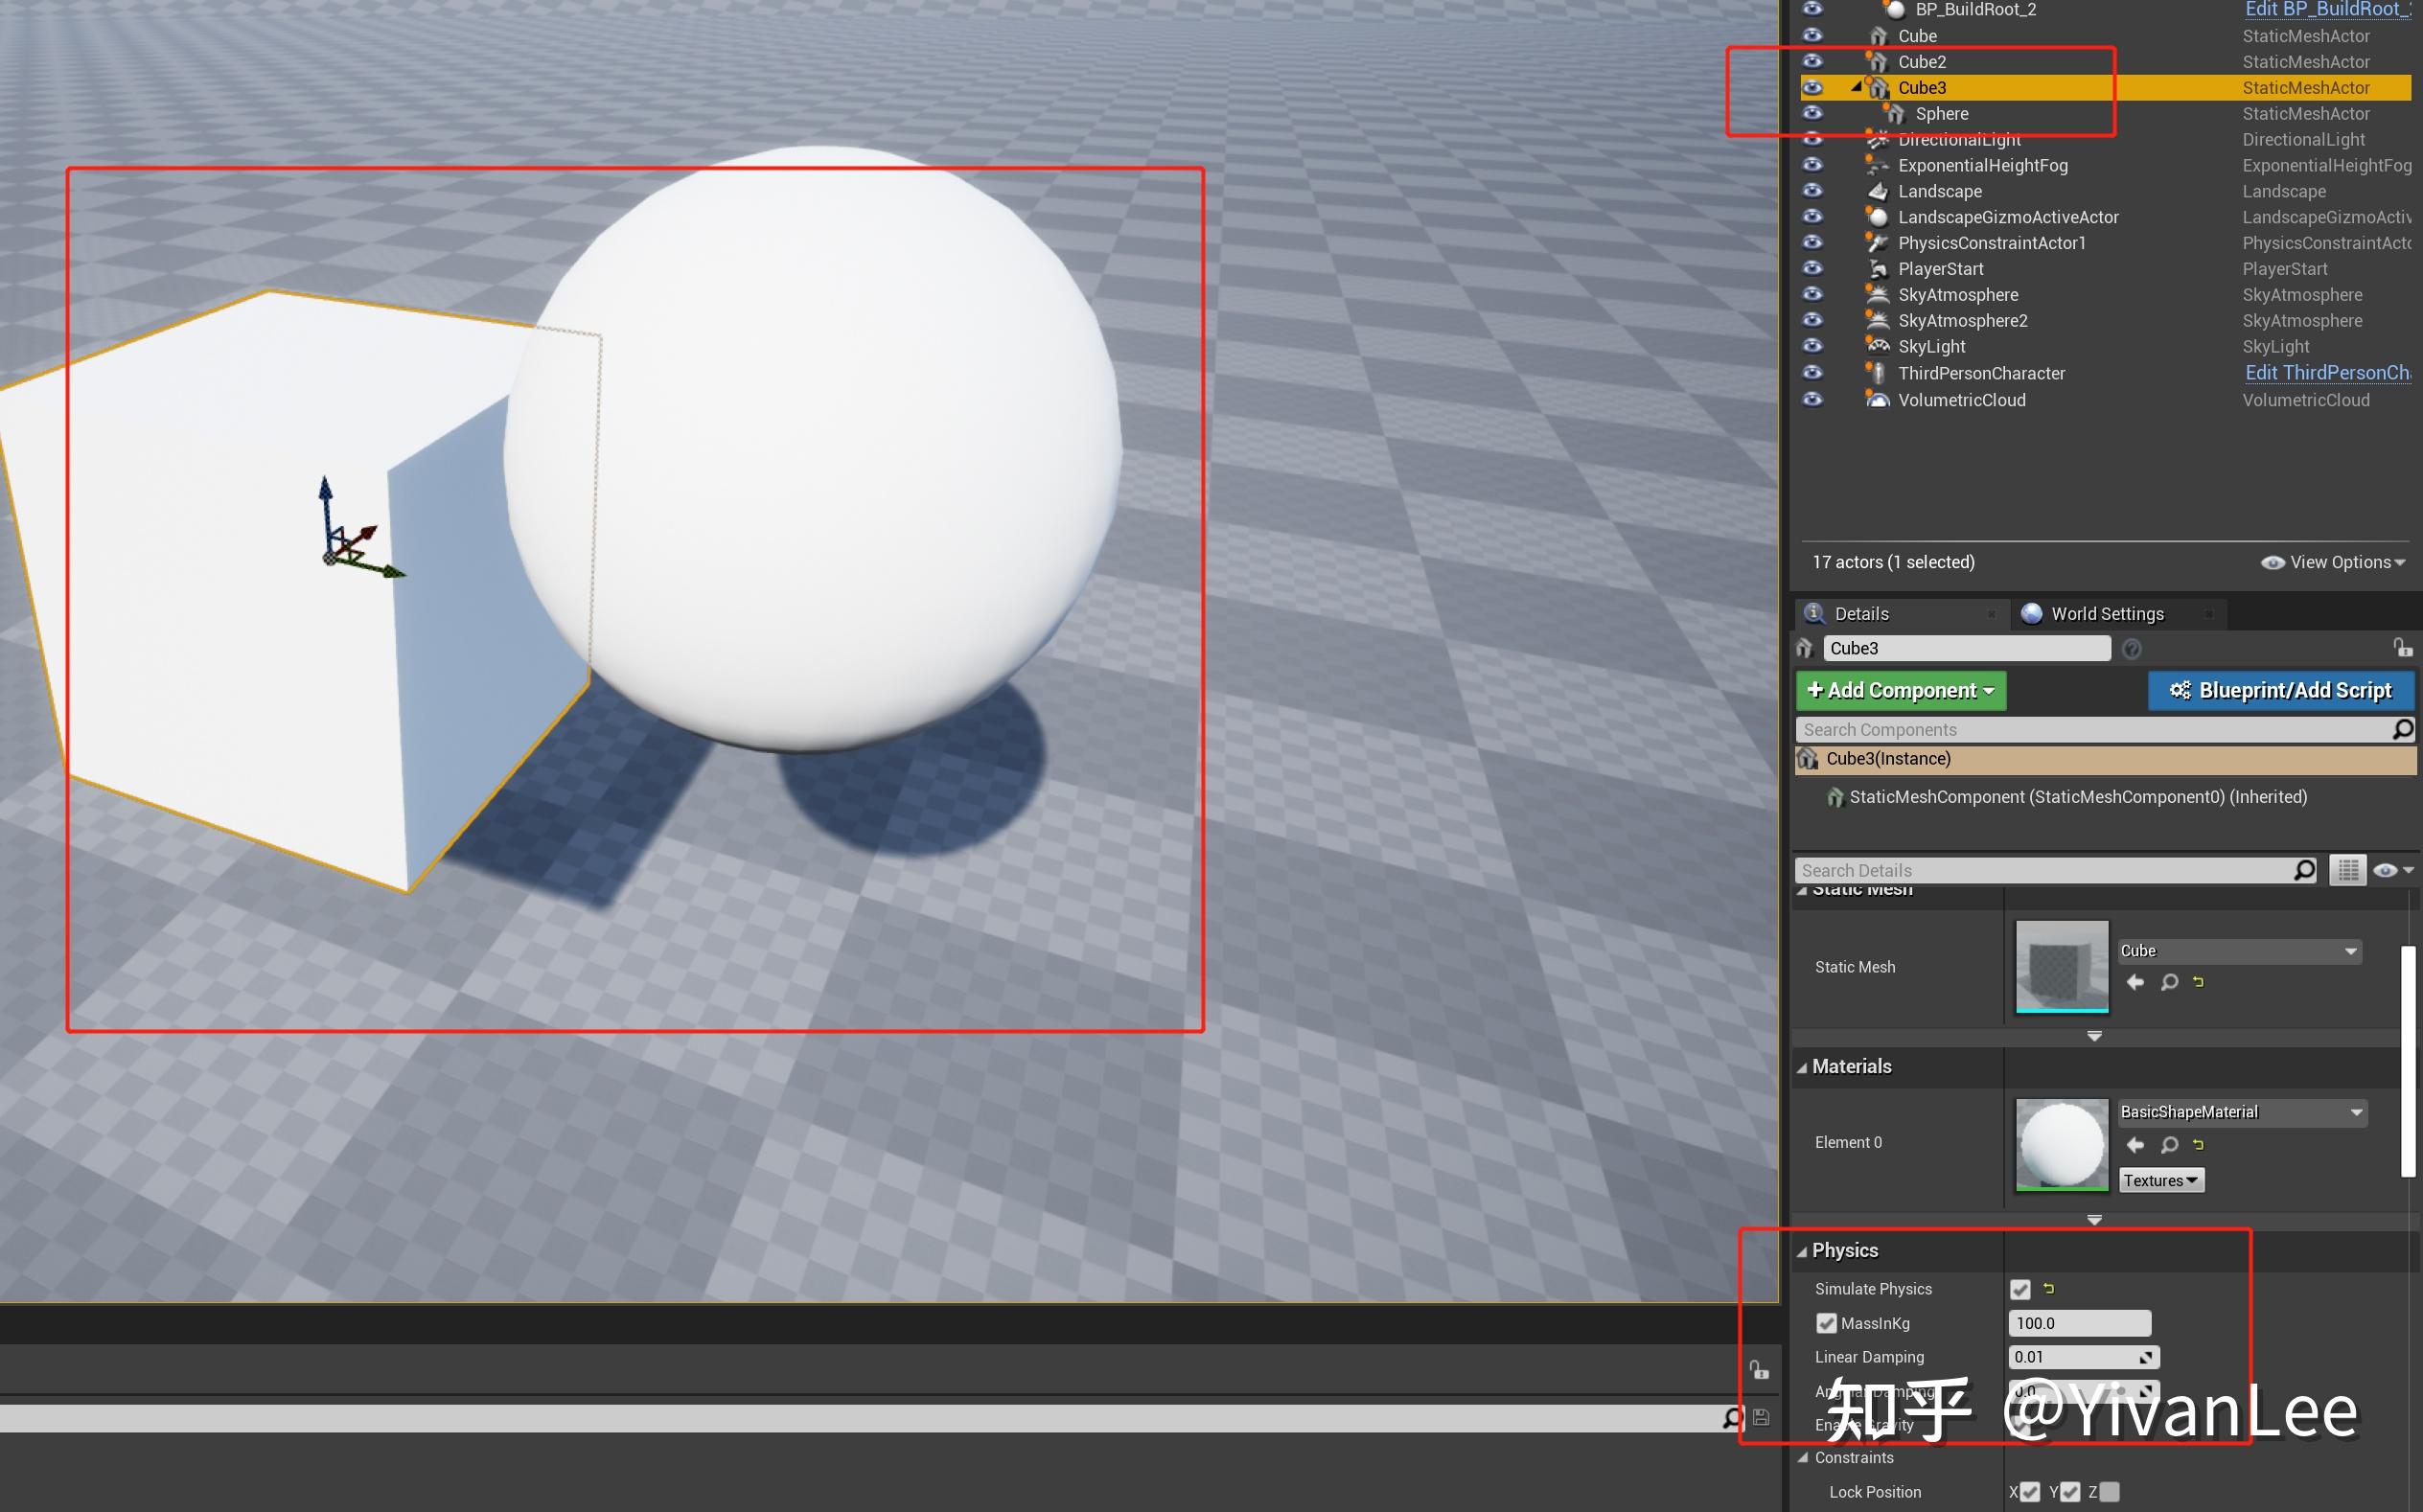Viewport: 2423px width, 1512px height.
Task: Collapse the Materials section
Action: pyautogui.click(x=1802, y=1067)
